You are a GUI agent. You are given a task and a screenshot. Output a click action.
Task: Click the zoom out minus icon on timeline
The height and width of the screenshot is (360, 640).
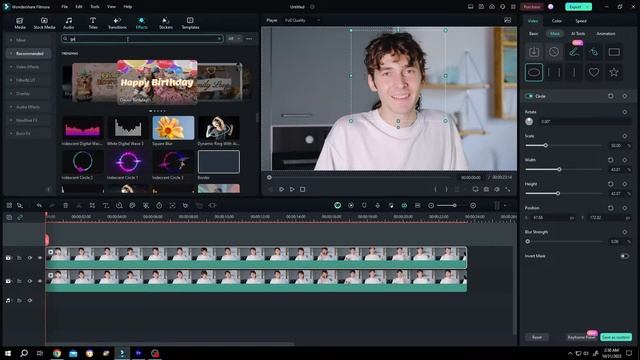coord(431,205)
